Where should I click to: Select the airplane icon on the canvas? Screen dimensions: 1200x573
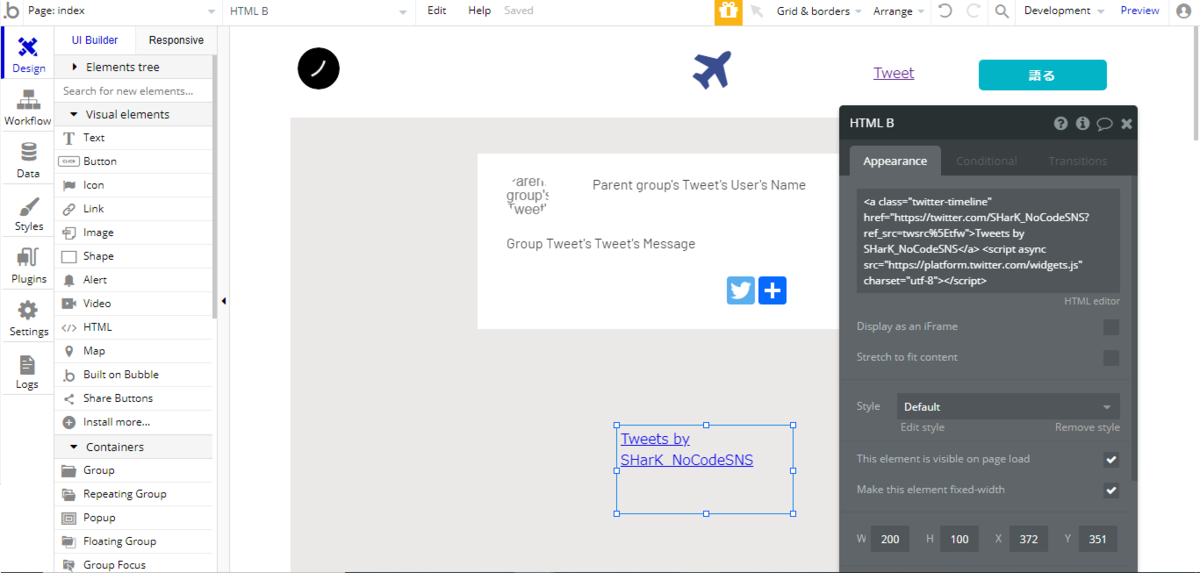coord(712,70)
